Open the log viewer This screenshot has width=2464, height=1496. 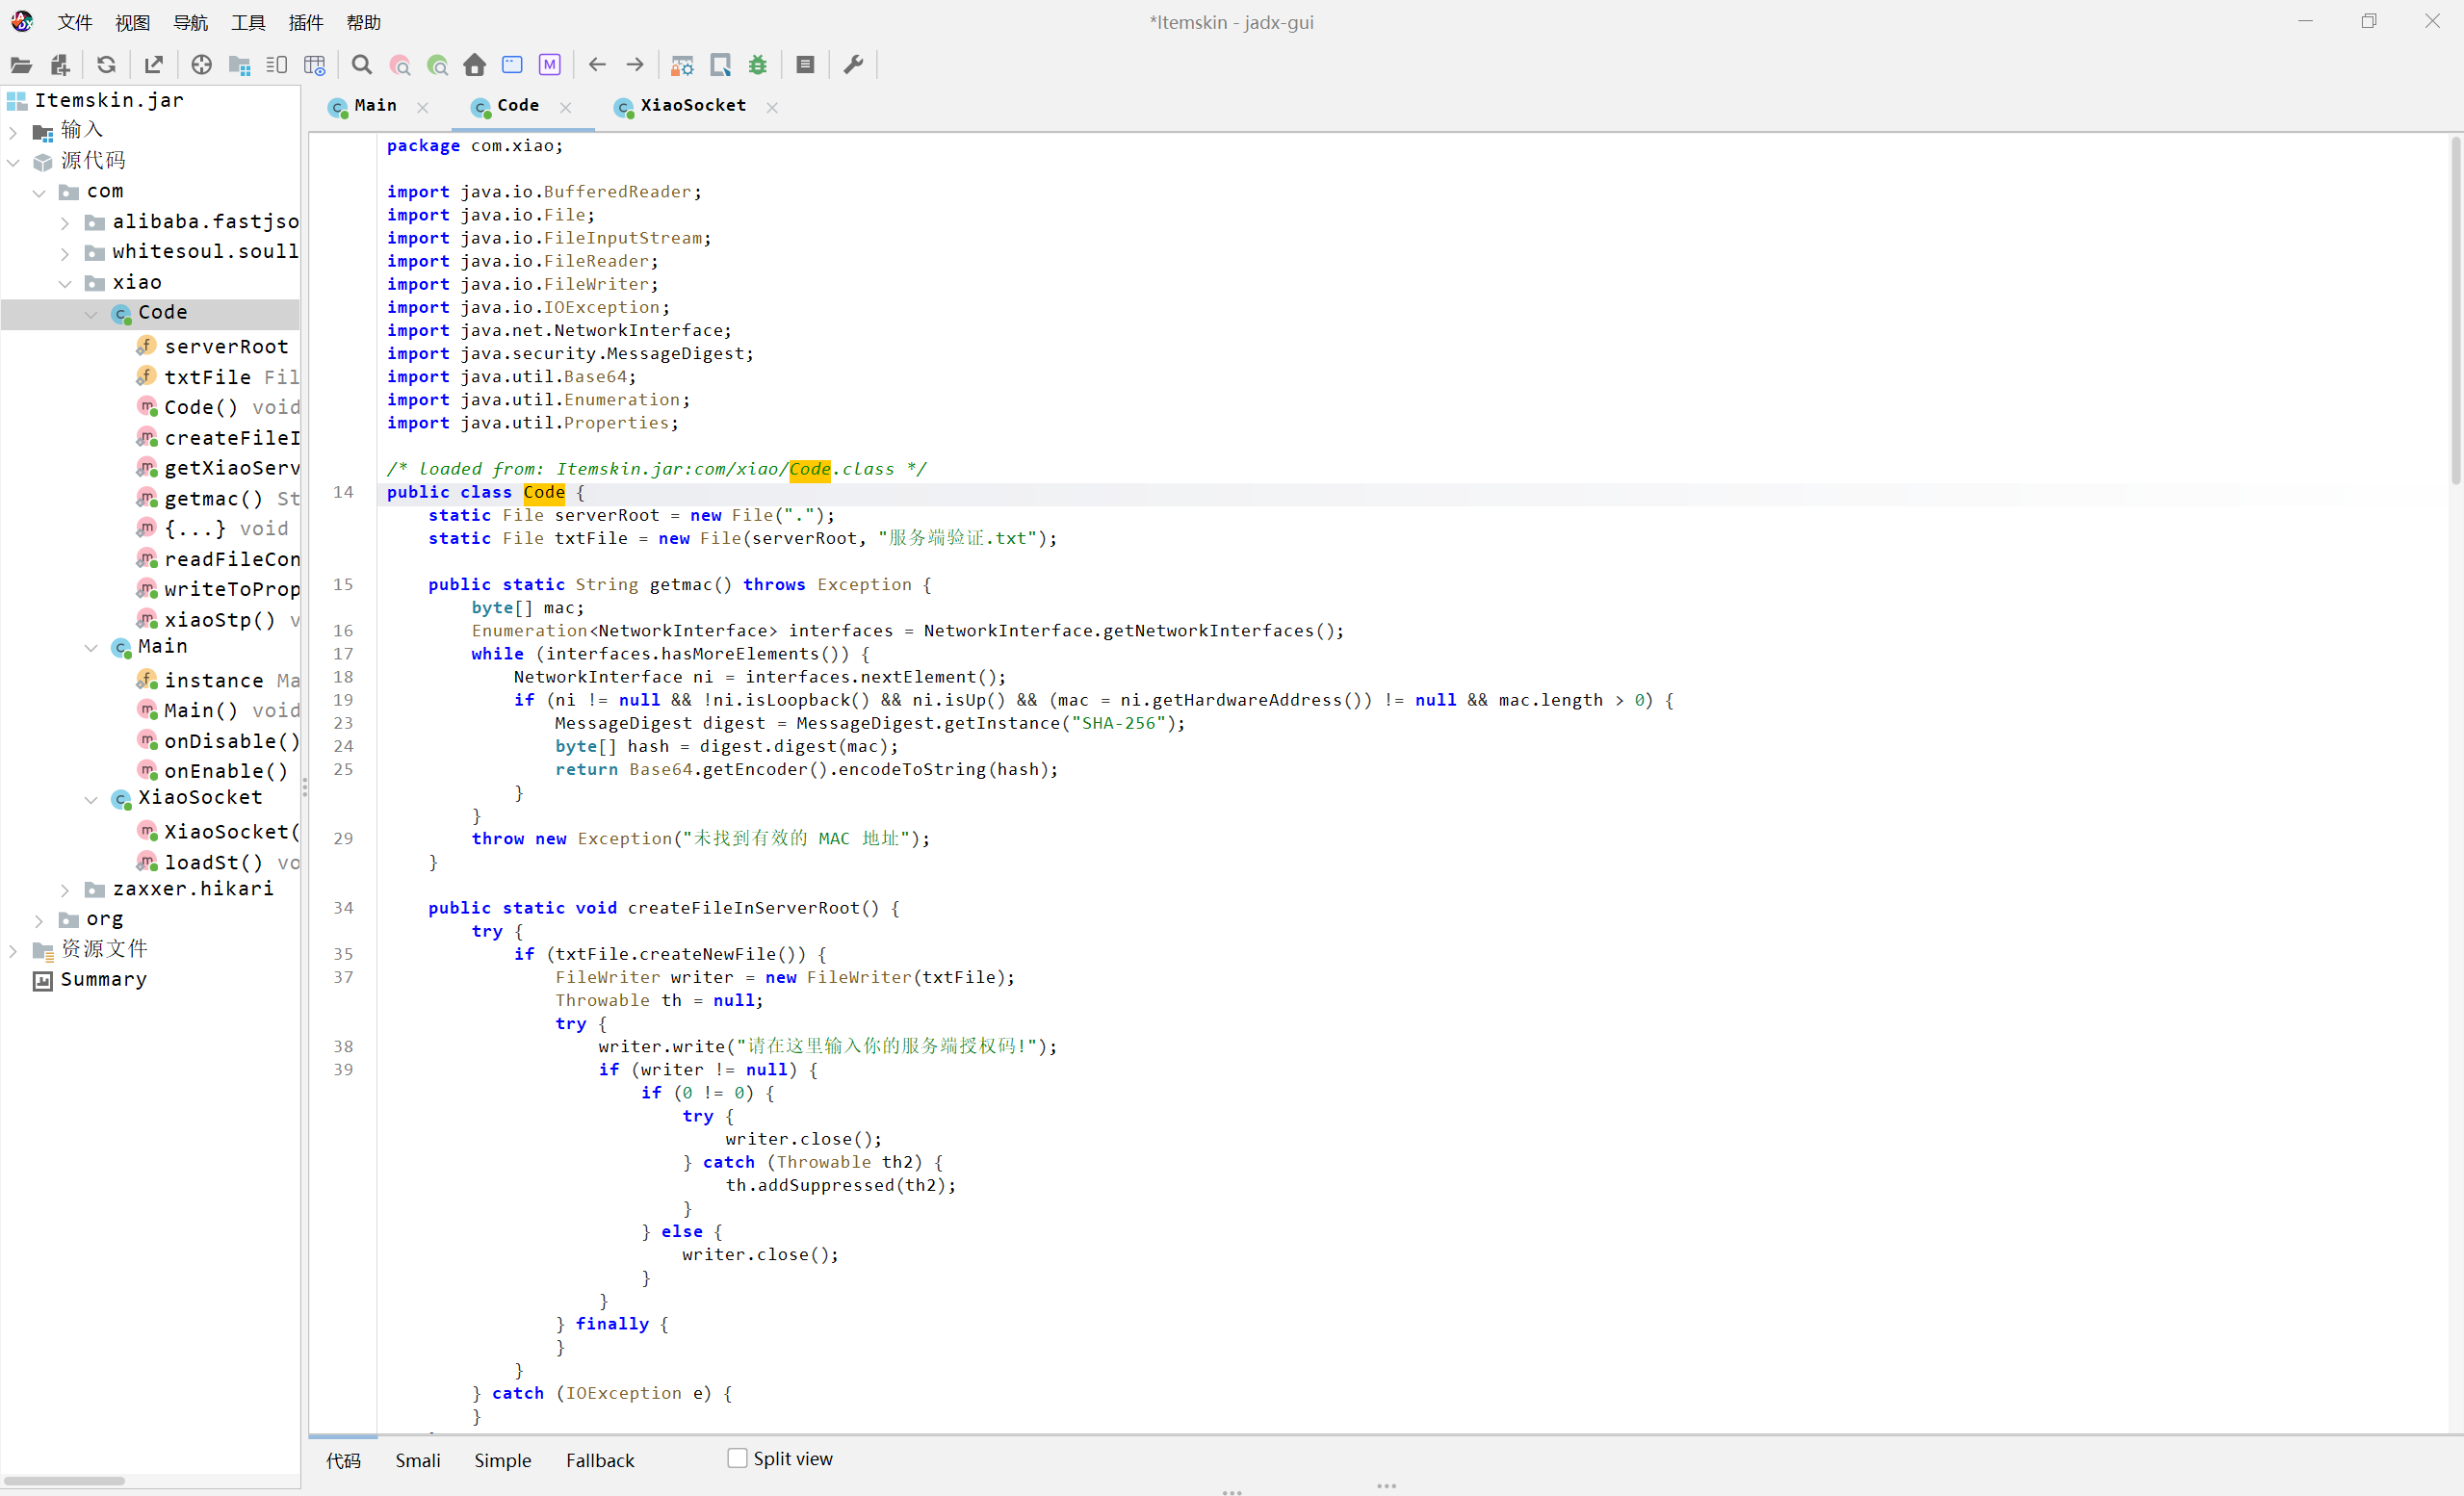805,64
